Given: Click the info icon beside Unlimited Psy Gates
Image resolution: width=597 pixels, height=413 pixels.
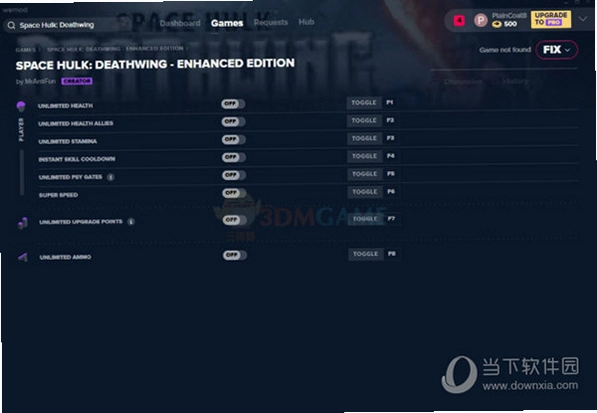Looking at the screenshot, I should coord(110,177).
